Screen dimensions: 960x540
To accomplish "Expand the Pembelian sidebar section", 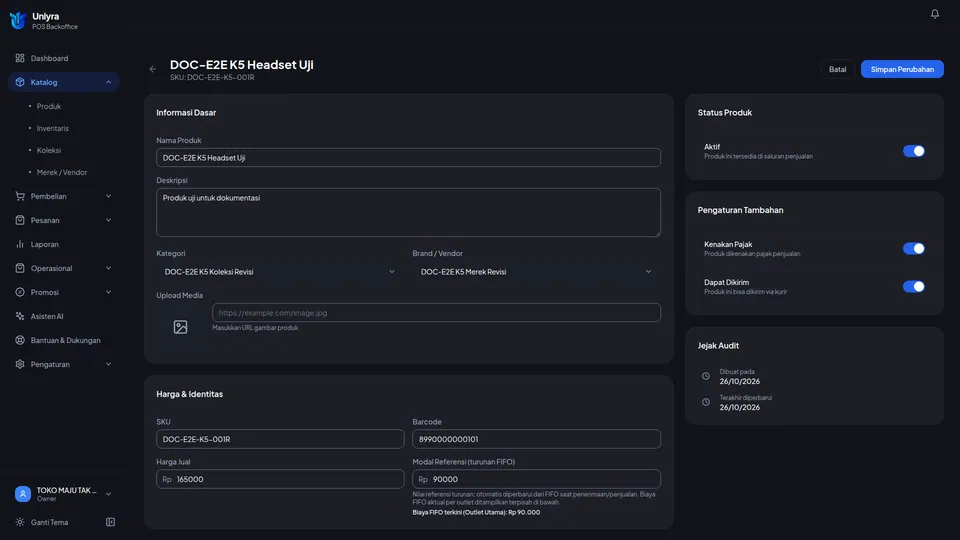I will click(x=64, y=197).
